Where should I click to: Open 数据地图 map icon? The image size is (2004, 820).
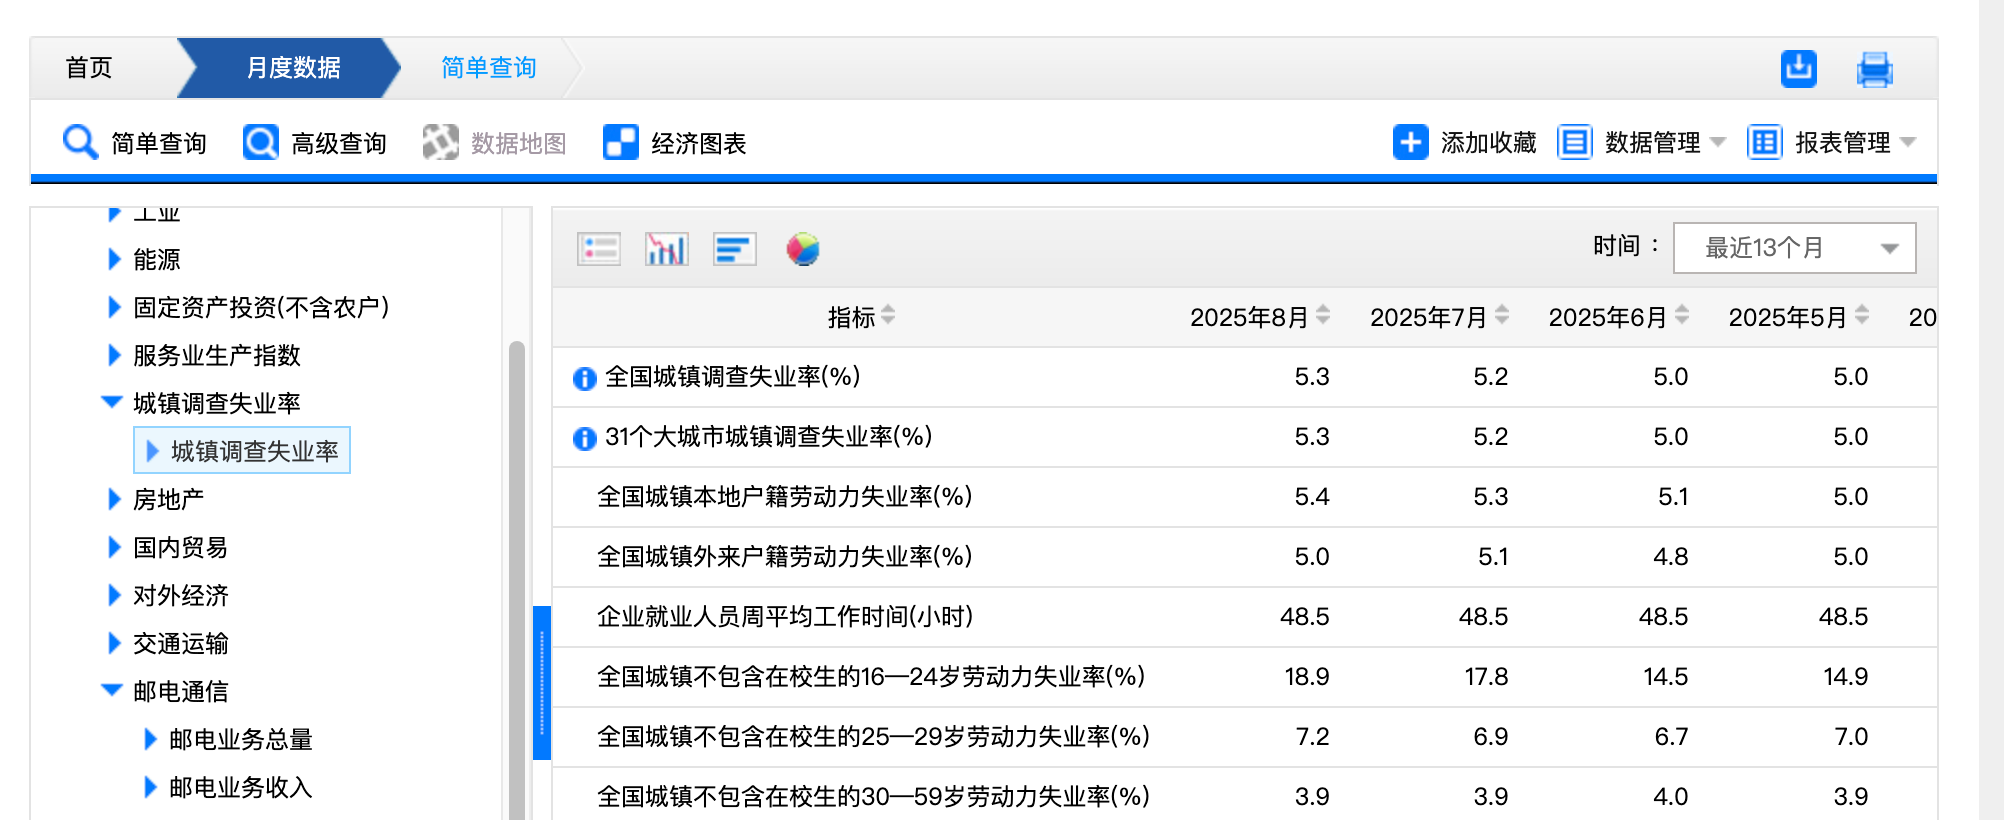pos(440,142)
